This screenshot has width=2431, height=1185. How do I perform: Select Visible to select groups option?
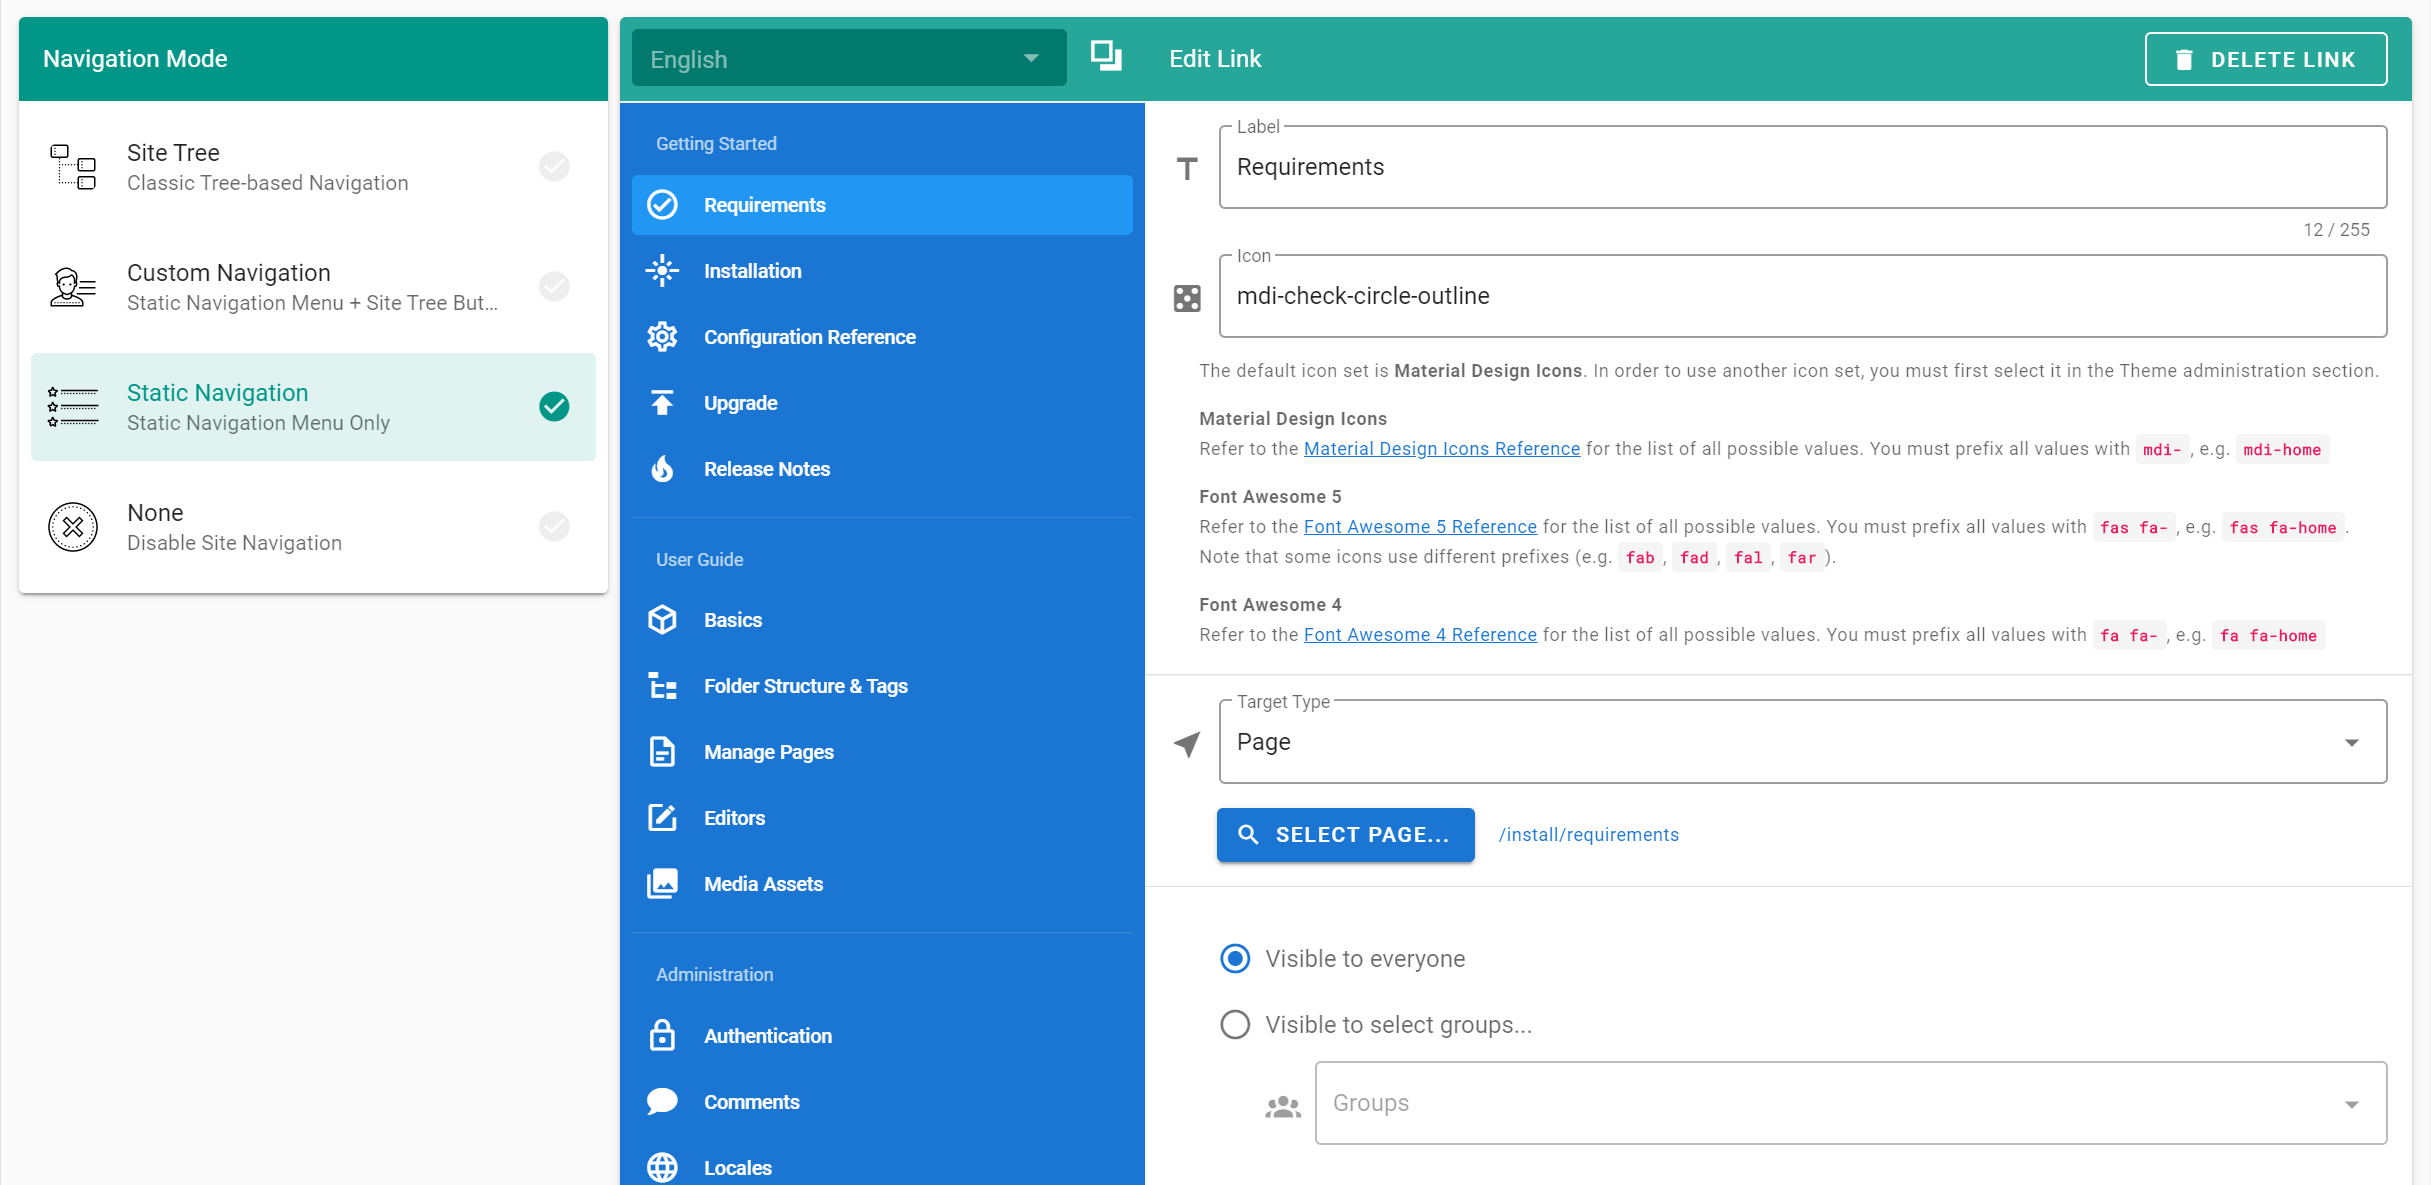[1236, 1024]
